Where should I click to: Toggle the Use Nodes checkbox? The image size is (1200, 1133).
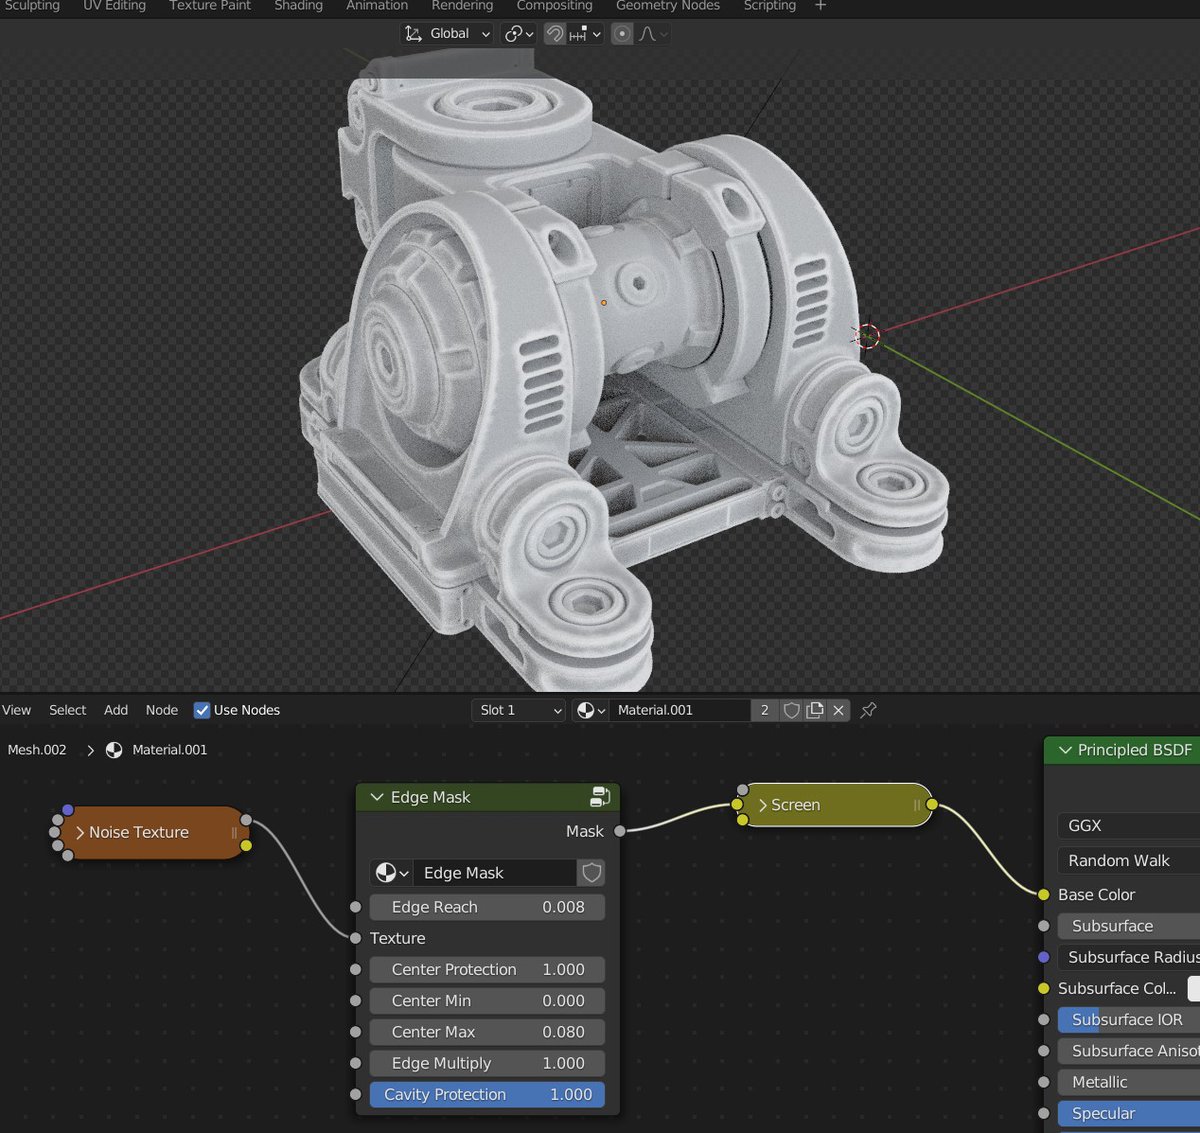(202, 710)
